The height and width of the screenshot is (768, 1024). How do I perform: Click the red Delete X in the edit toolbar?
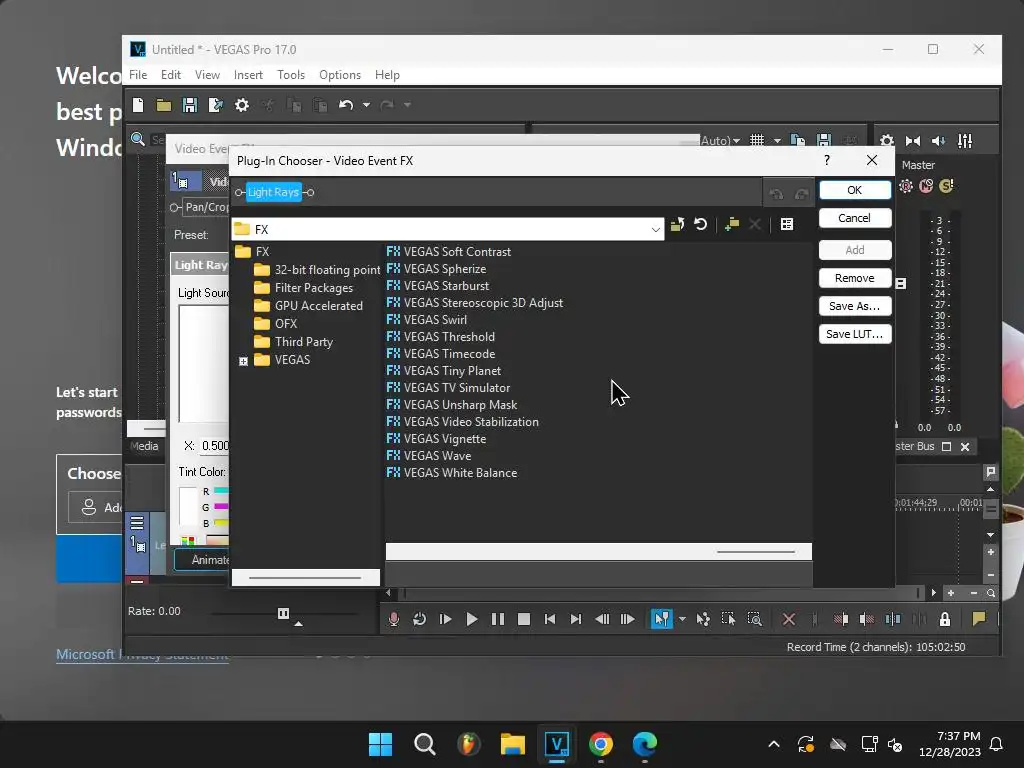click(x=789, y=619)
